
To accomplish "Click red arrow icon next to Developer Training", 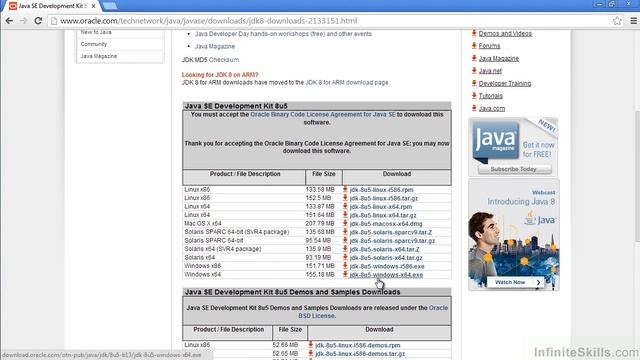I will [474, 83].
